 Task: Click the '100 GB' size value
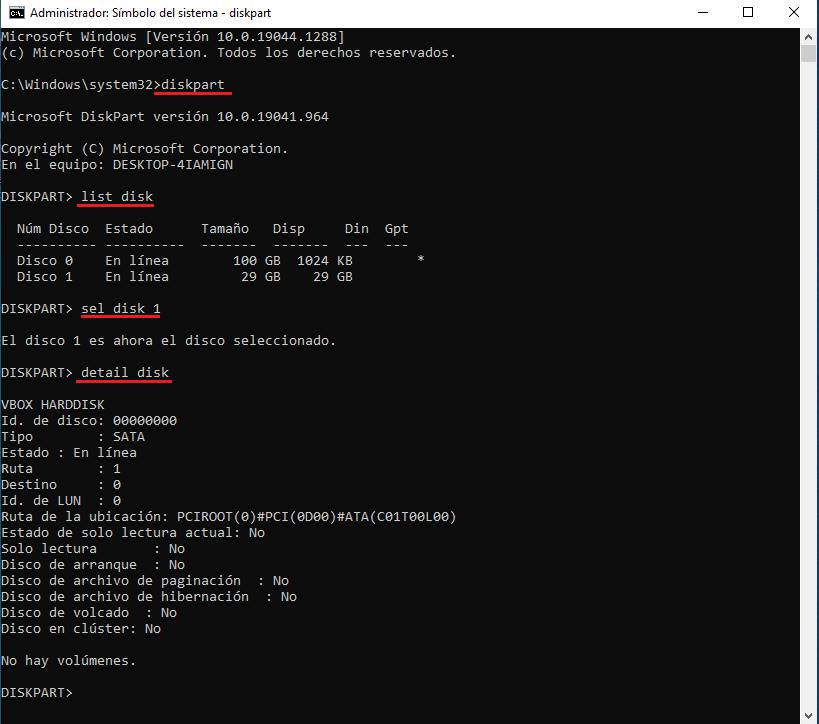(x=257, y=261)
